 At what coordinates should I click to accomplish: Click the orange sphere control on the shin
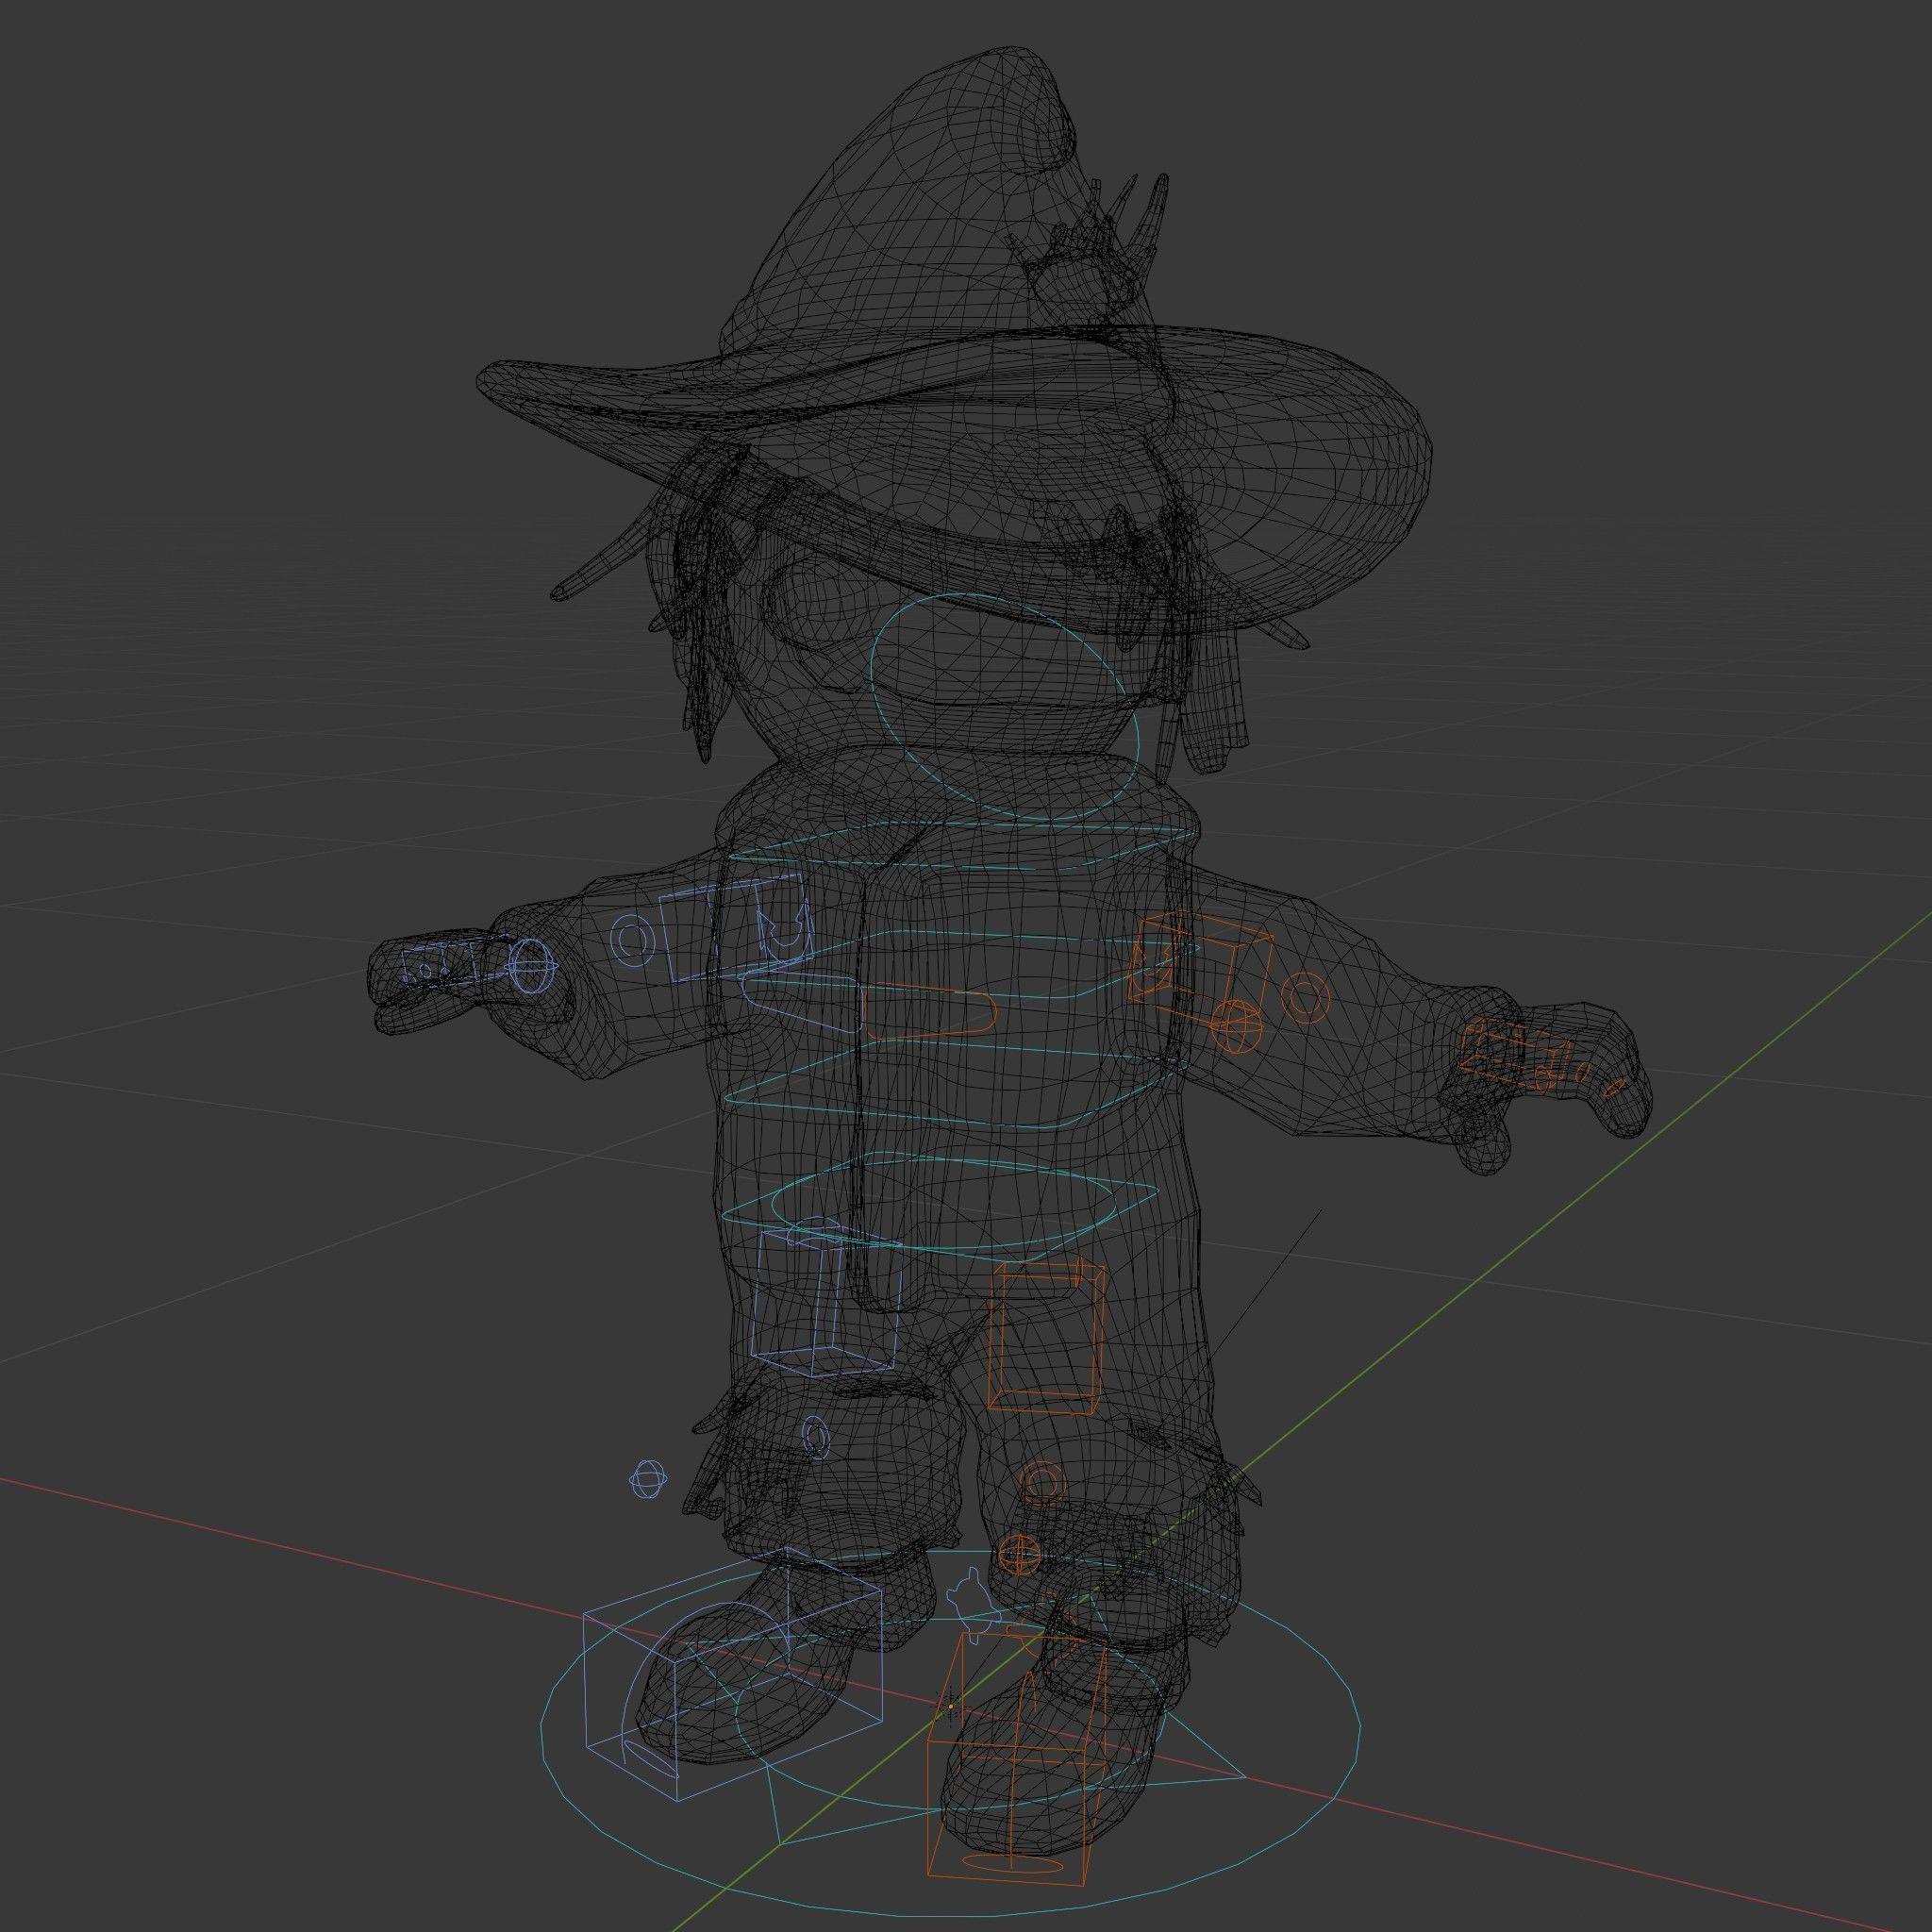click(x=1019, y=1555)
